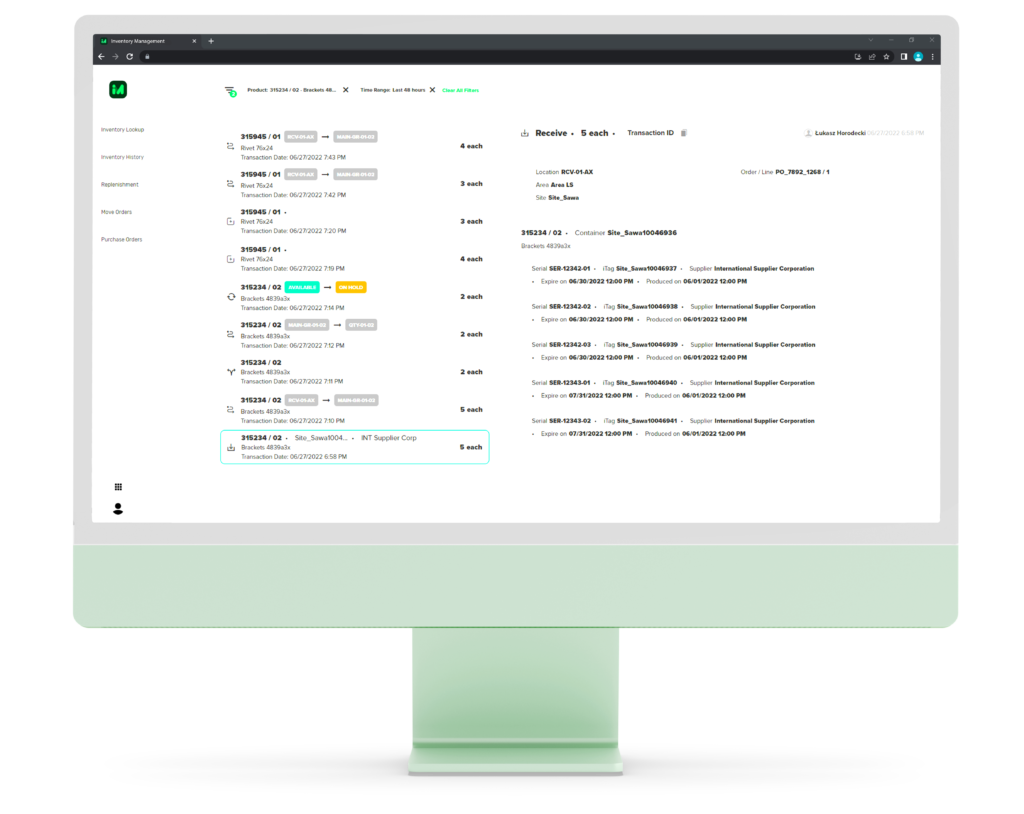
Task: Toggle the browser side panel button
Action: coord(903,57)
